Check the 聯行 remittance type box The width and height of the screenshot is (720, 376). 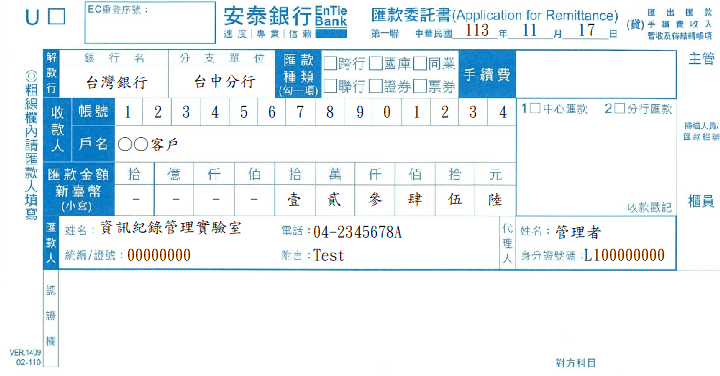330,86
